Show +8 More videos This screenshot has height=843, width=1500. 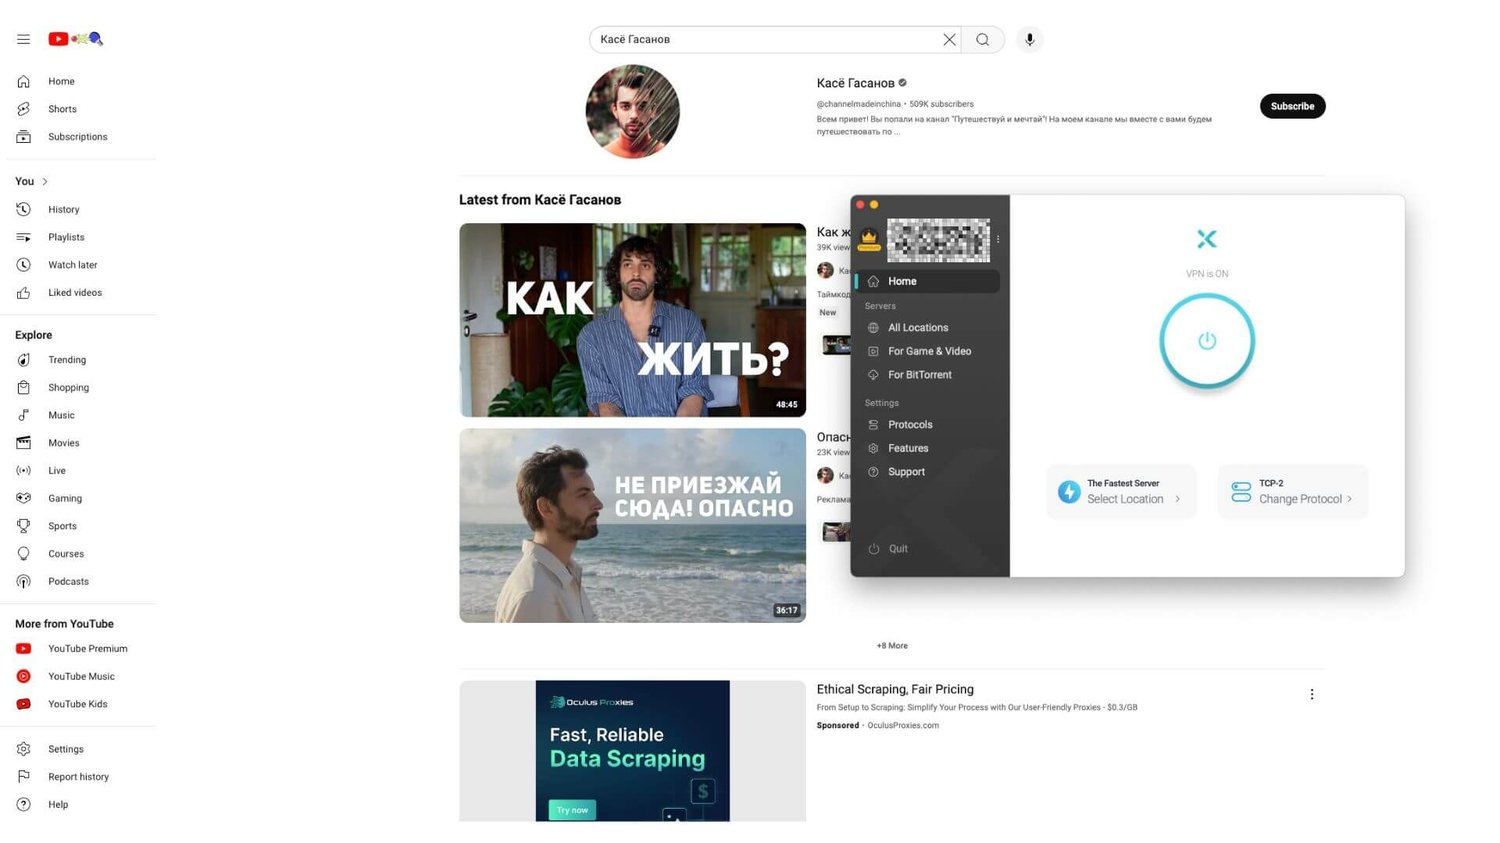point(892,646)
